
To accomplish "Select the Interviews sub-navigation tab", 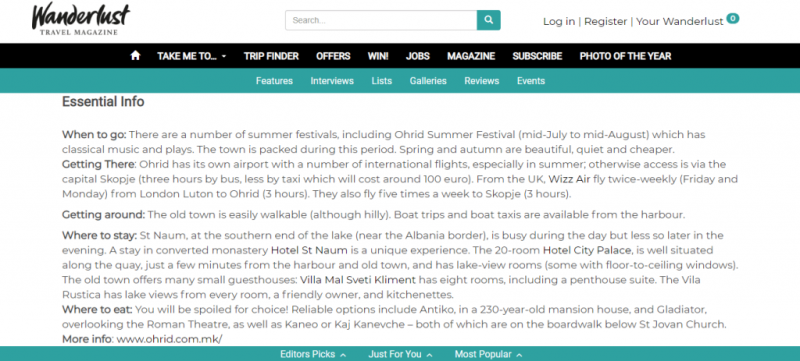I will point(332,81).
